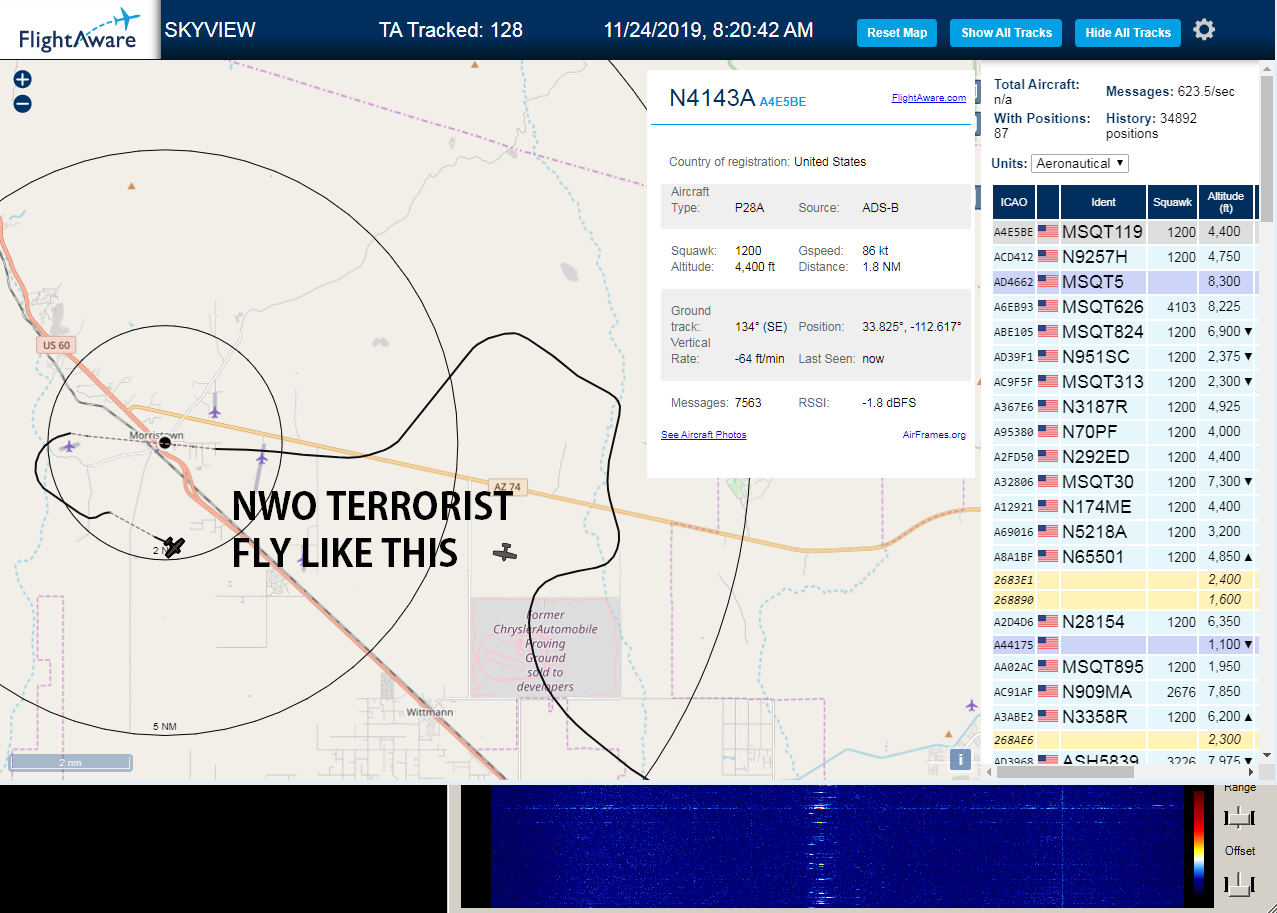Click the US flag in A44175 row
The image size is (1277, 913).
(x=1048, y=644)
